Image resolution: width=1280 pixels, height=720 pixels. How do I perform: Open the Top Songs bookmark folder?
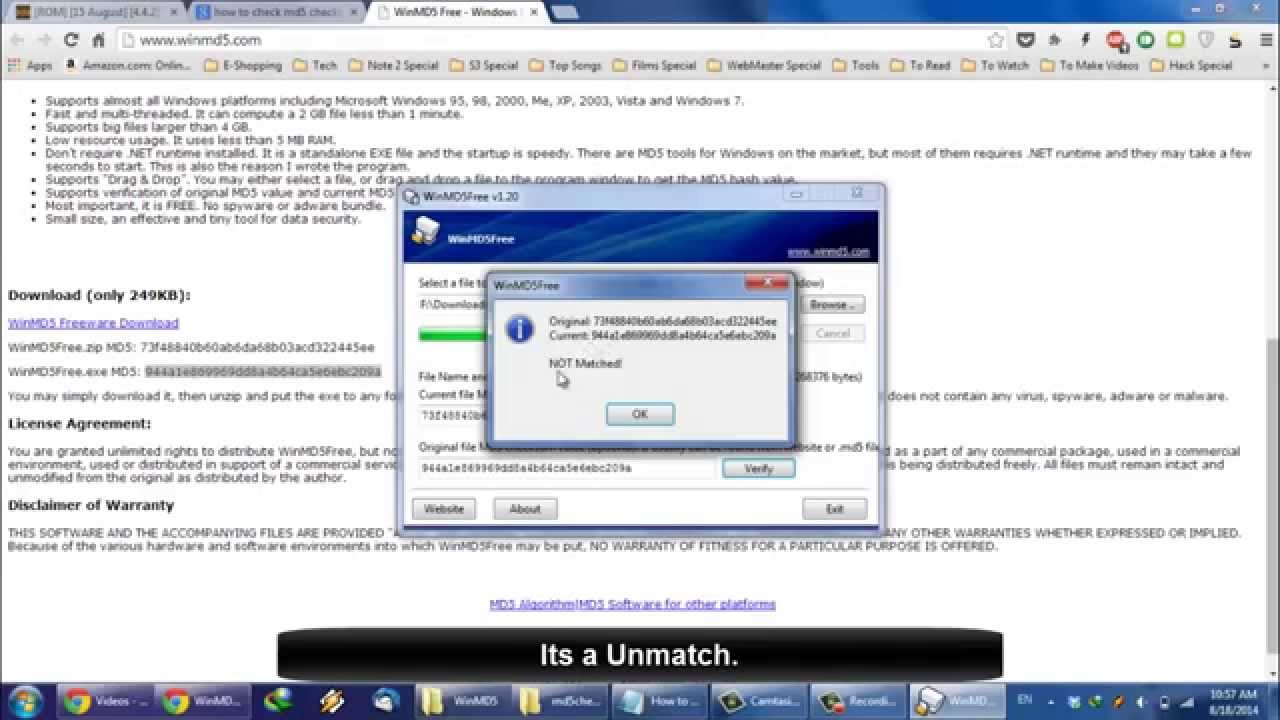click(x=566, y=65)
